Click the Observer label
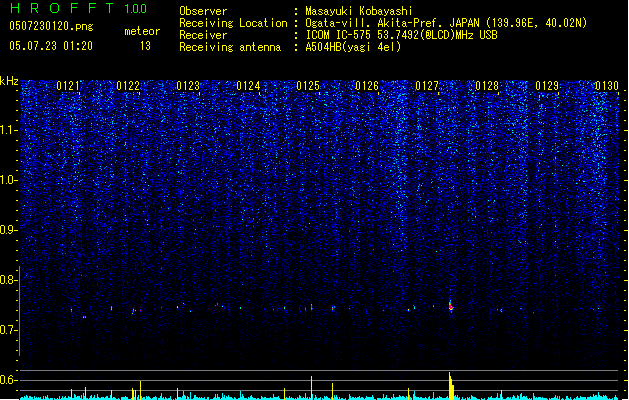The height and width of the screenshot is (400, 629). click(203, 11)
